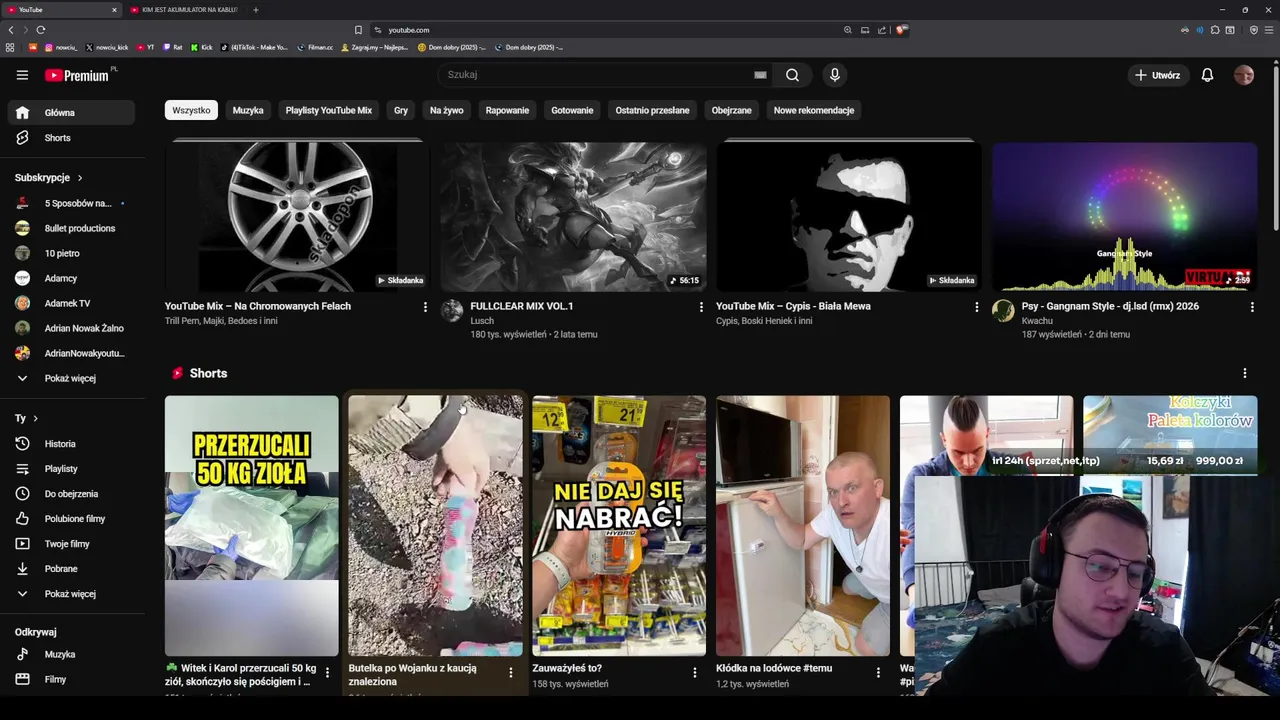
Task: Open the notifications bell
Action: pyautogui.click(x=1207, y=75)
